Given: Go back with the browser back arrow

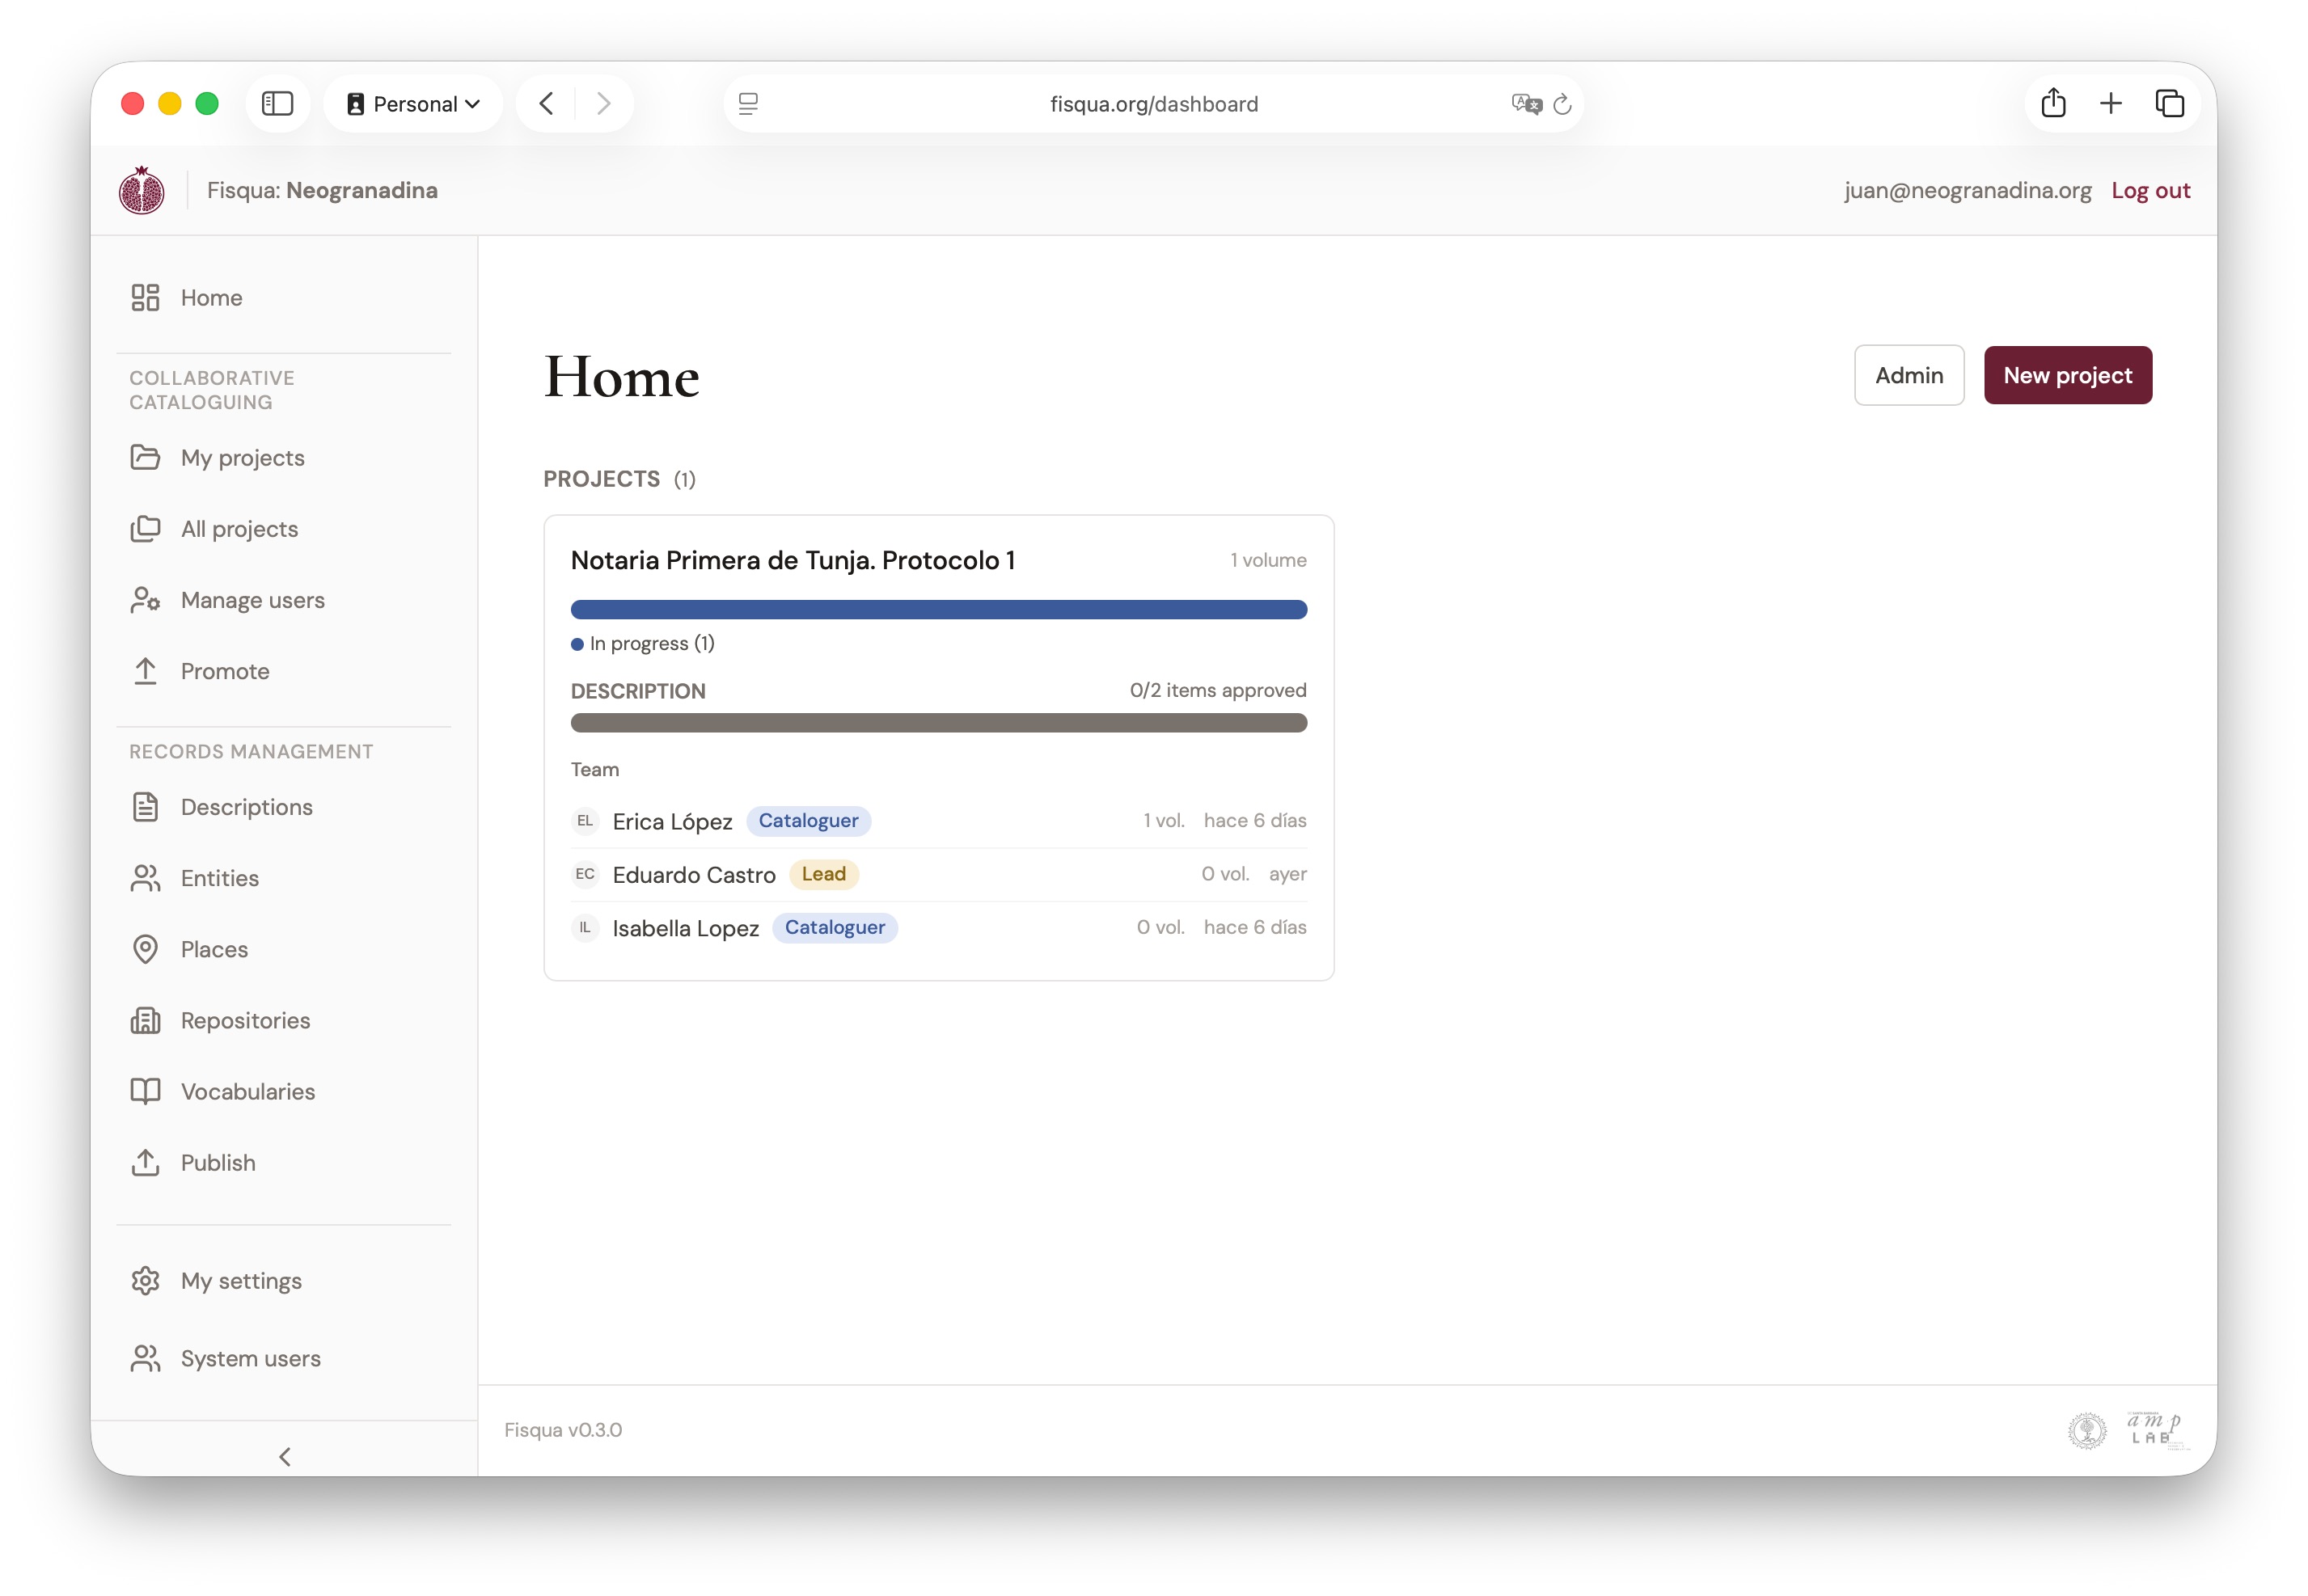Looking at the screenshot, I should pyautogui.click(x=546, y=103).
